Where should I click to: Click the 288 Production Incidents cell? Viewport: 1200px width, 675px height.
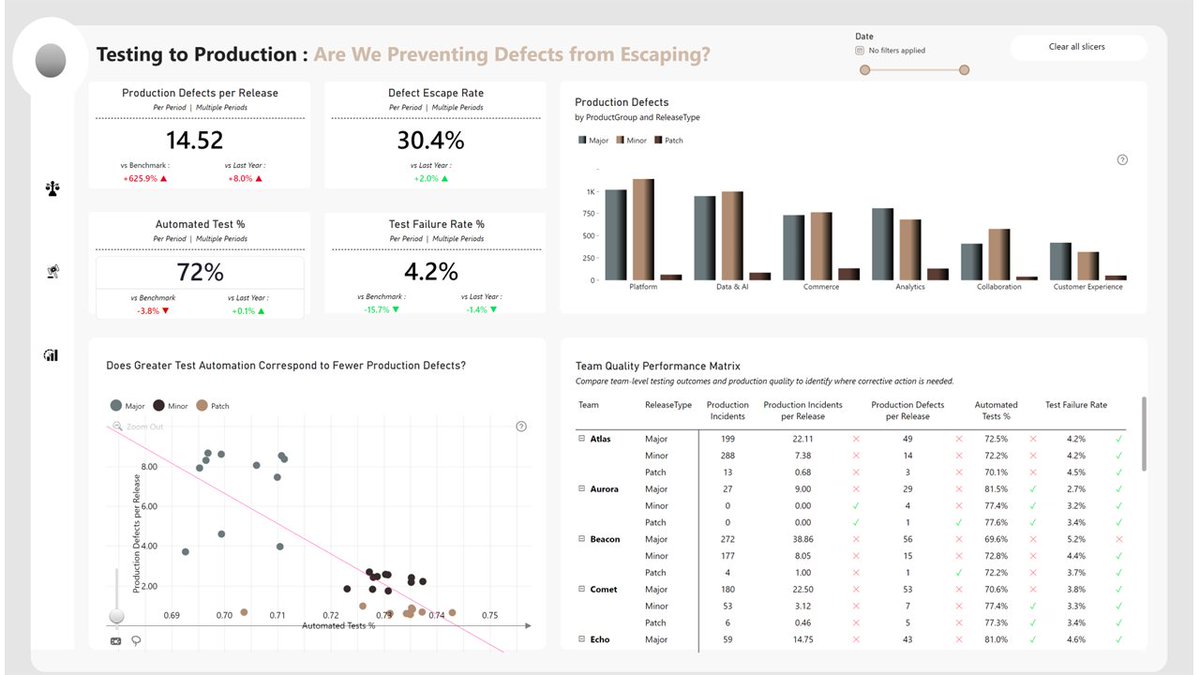pos(727,456)
